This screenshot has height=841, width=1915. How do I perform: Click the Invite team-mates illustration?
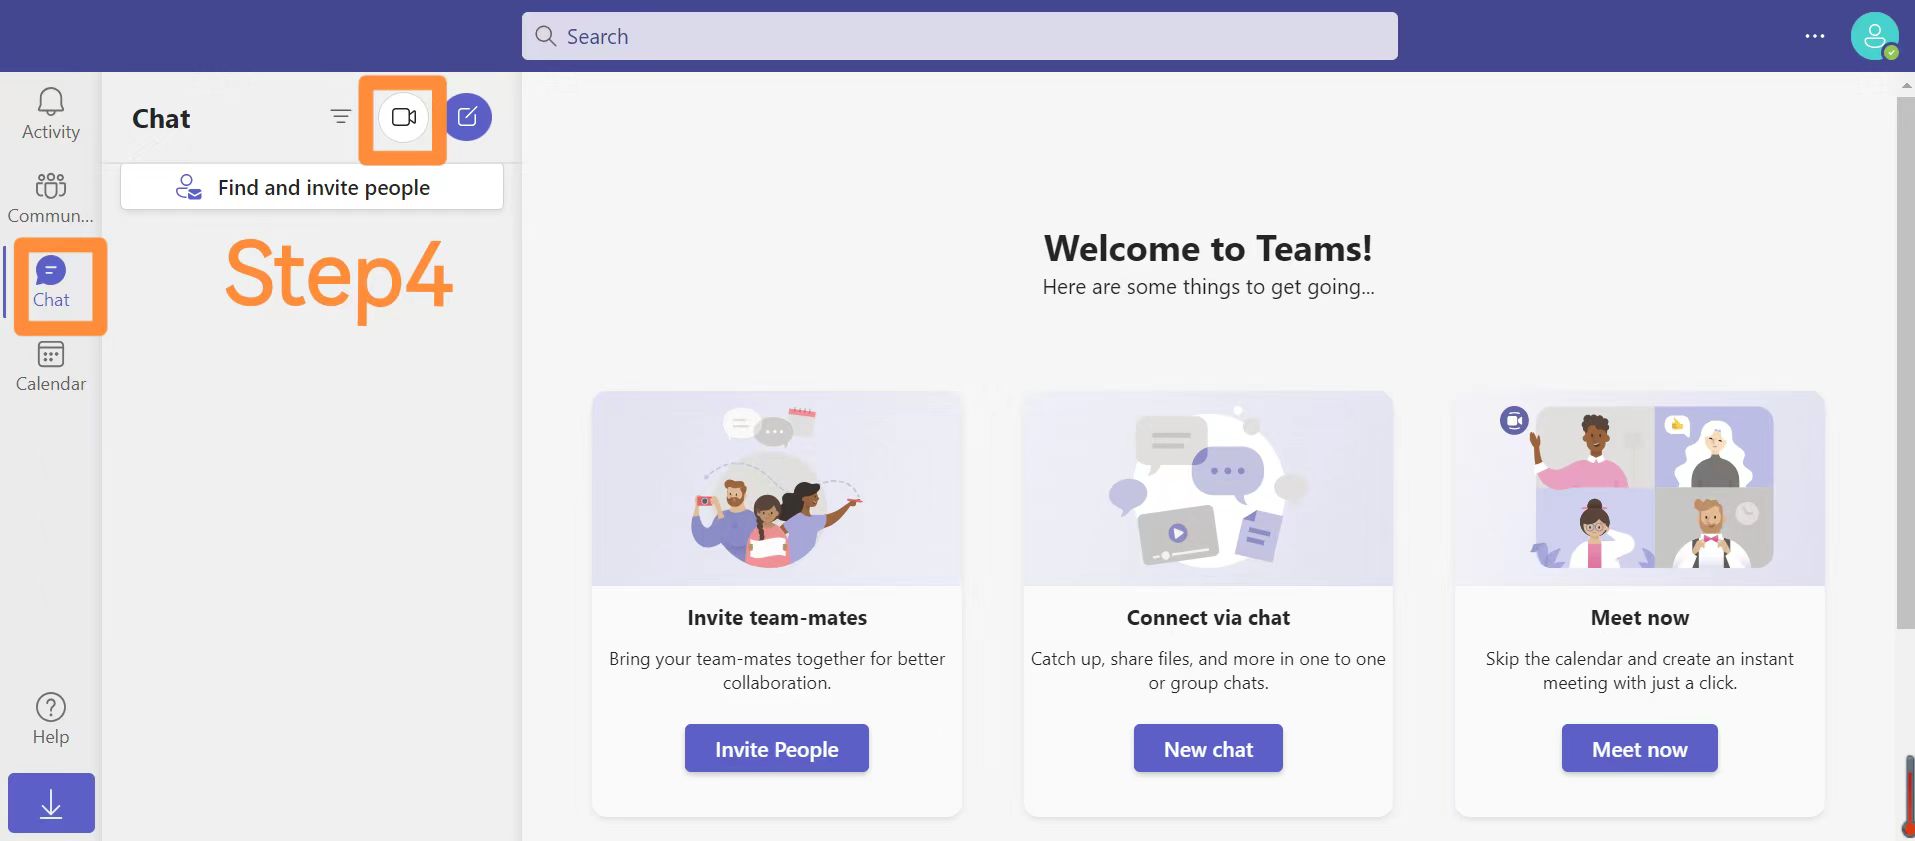point(776,489)
